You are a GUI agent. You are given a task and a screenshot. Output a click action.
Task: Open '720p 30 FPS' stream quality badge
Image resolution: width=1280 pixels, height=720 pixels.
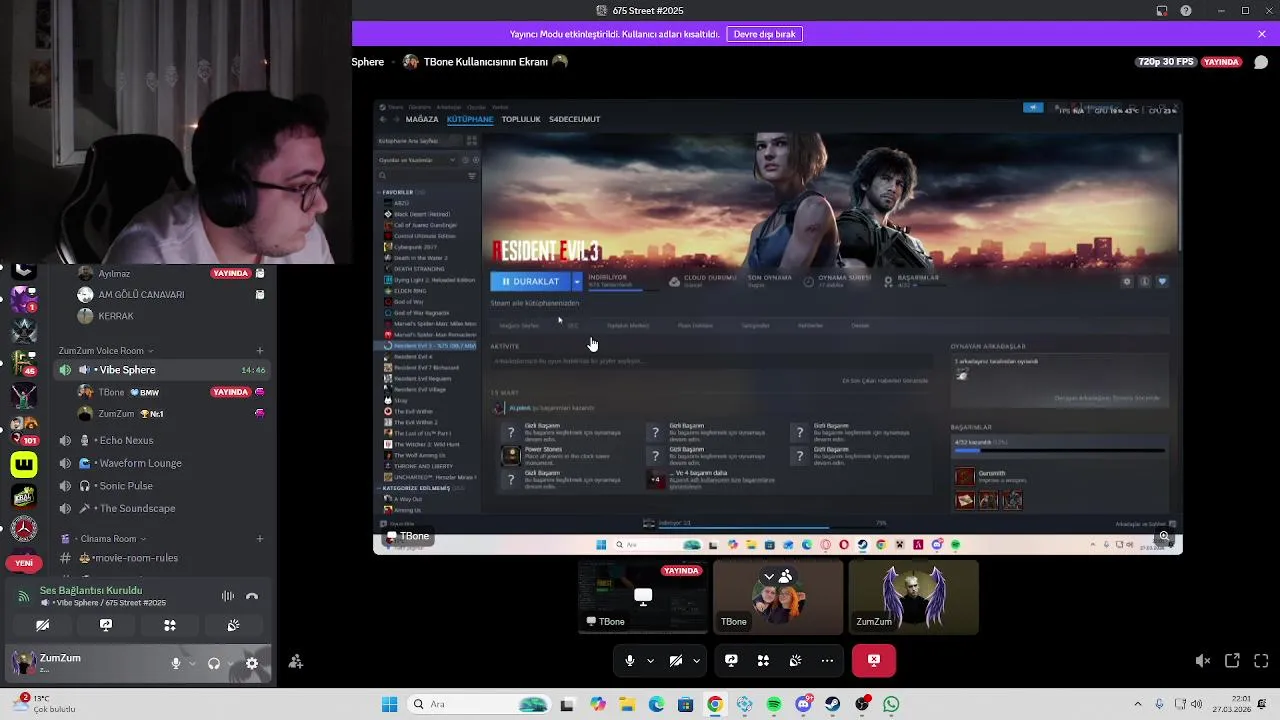(x=1165, y=62)
